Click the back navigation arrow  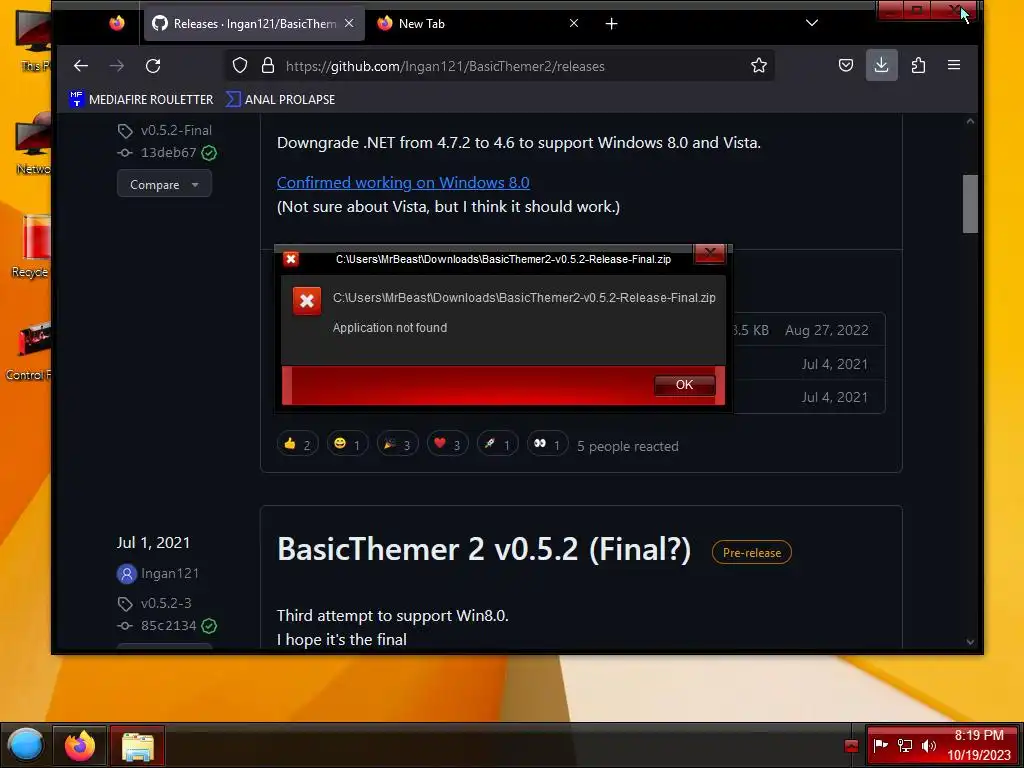point(80,66)
